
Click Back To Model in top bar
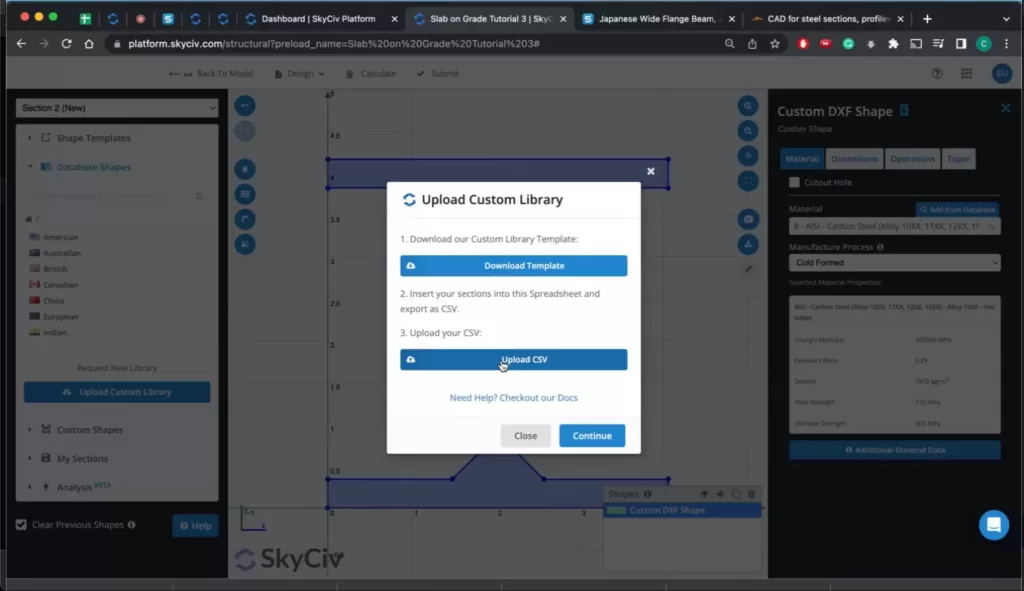(211, 74)
